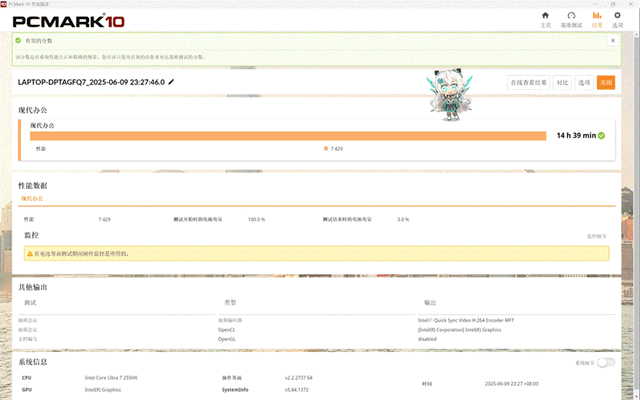
Task: Click version v2.2.2737 64
Action: click(x=299, y=378)
